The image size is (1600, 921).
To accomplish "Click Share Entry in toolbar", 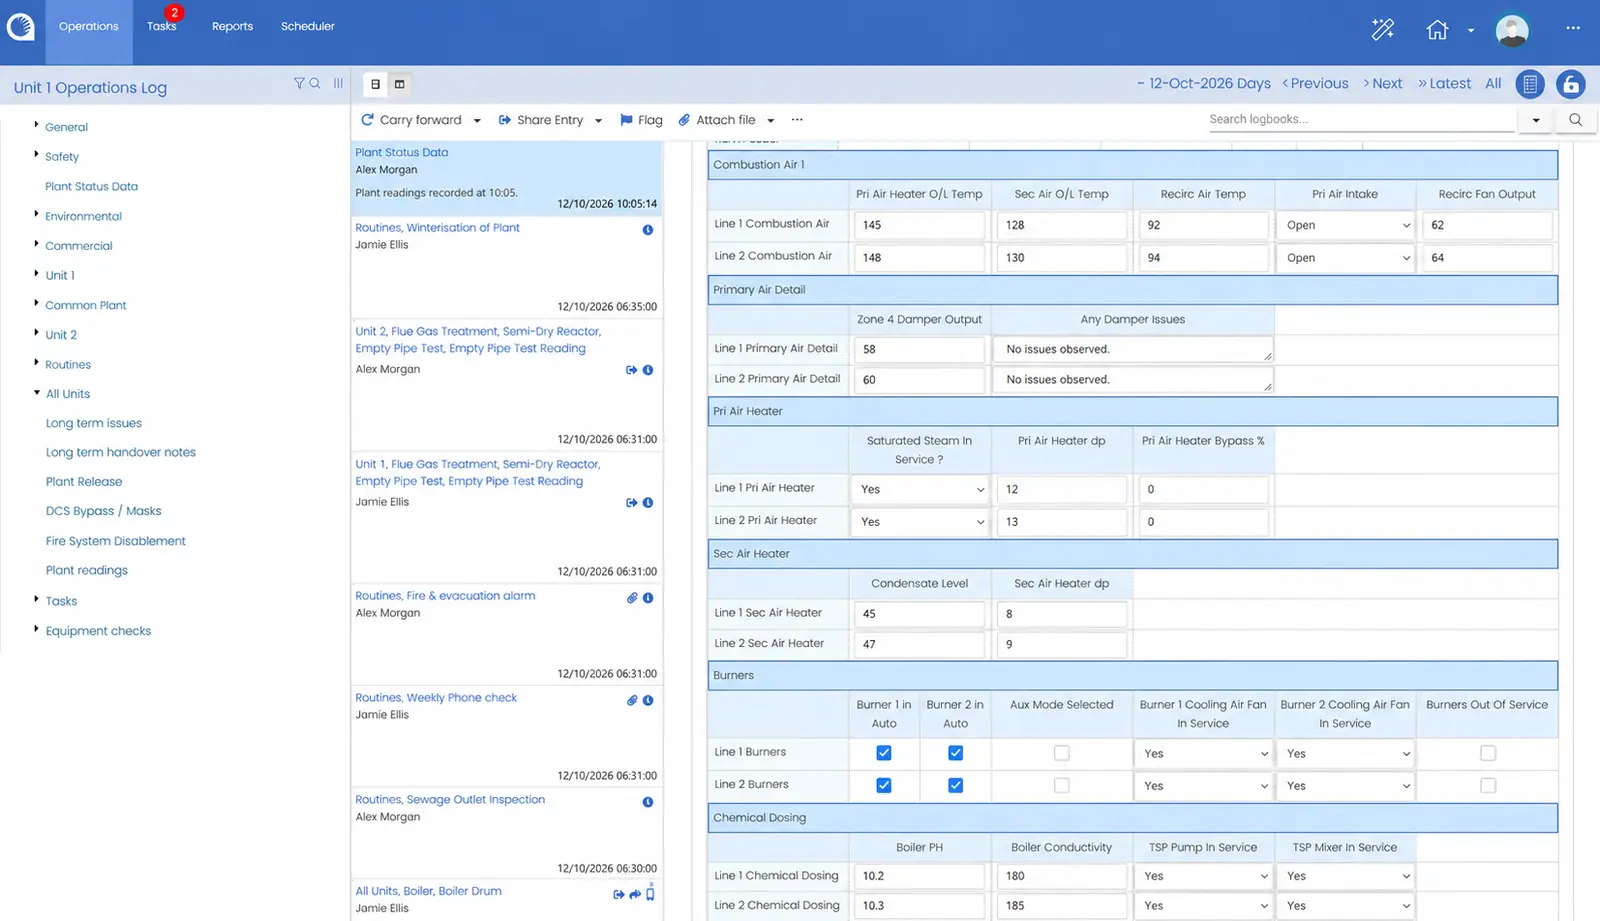I will [540, 120].
